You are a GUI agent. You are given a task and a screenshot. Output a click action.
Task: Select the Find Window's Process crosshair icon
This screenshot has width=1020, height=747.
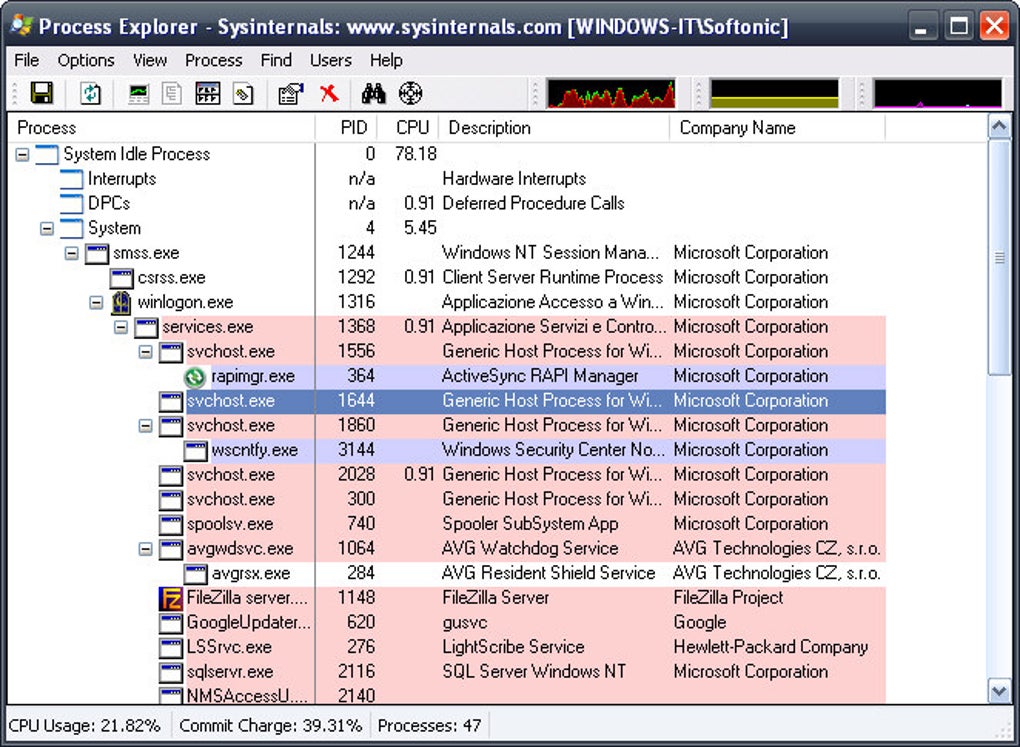click(410, 94)
